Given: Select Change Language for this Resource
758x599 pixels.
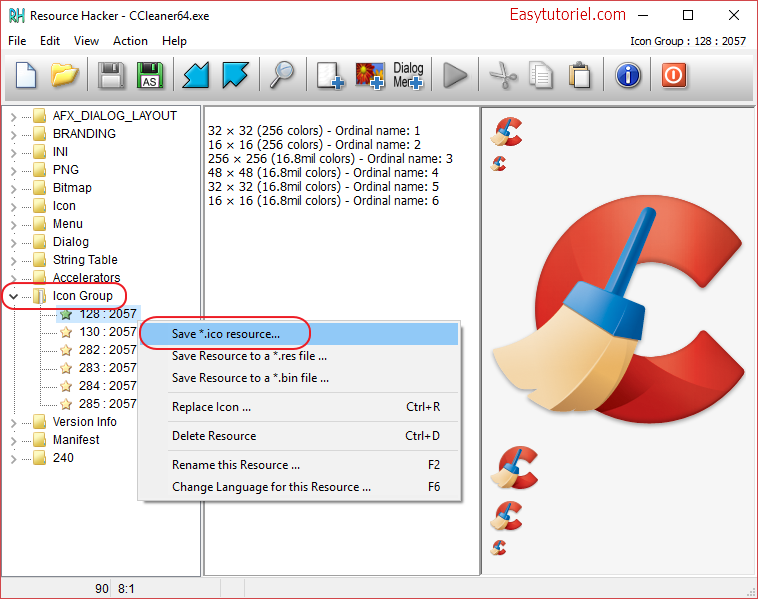Looking at the screenshot, I should point(299,487).
